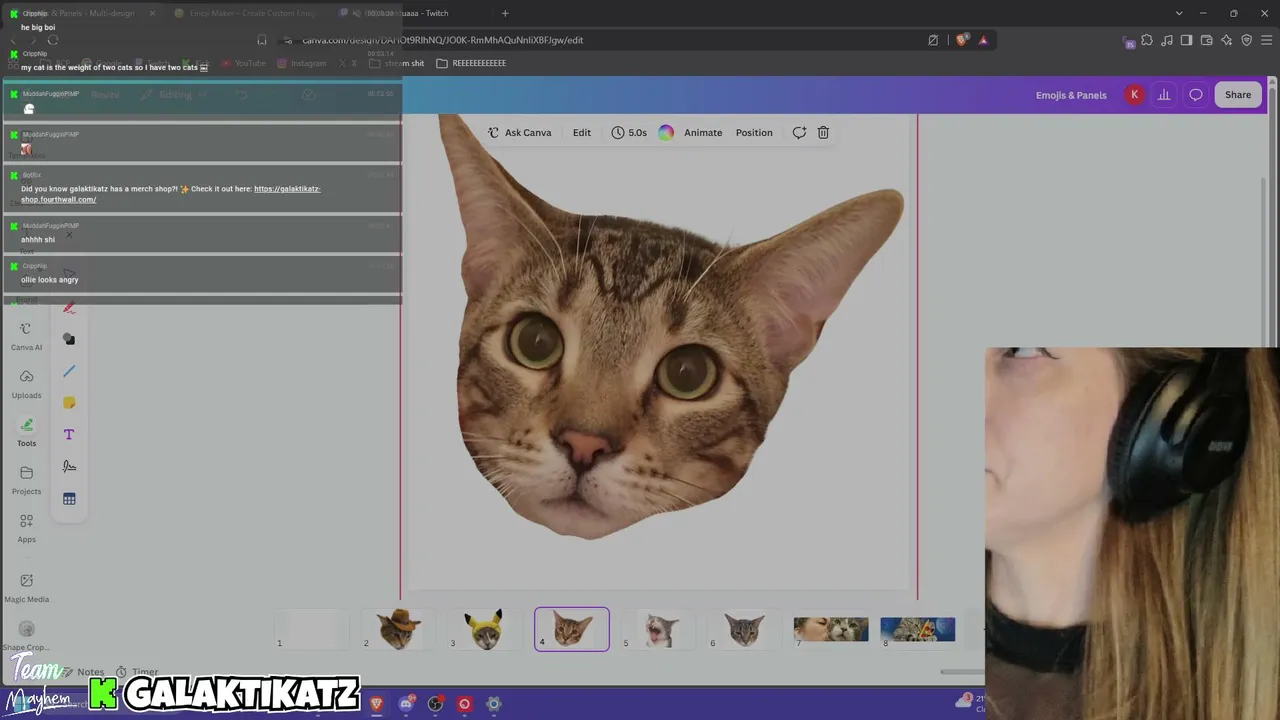Click the Brave Rewards triangle icon
The image size is (1280, 720).
pyautogui.click(x=983, y=40)
